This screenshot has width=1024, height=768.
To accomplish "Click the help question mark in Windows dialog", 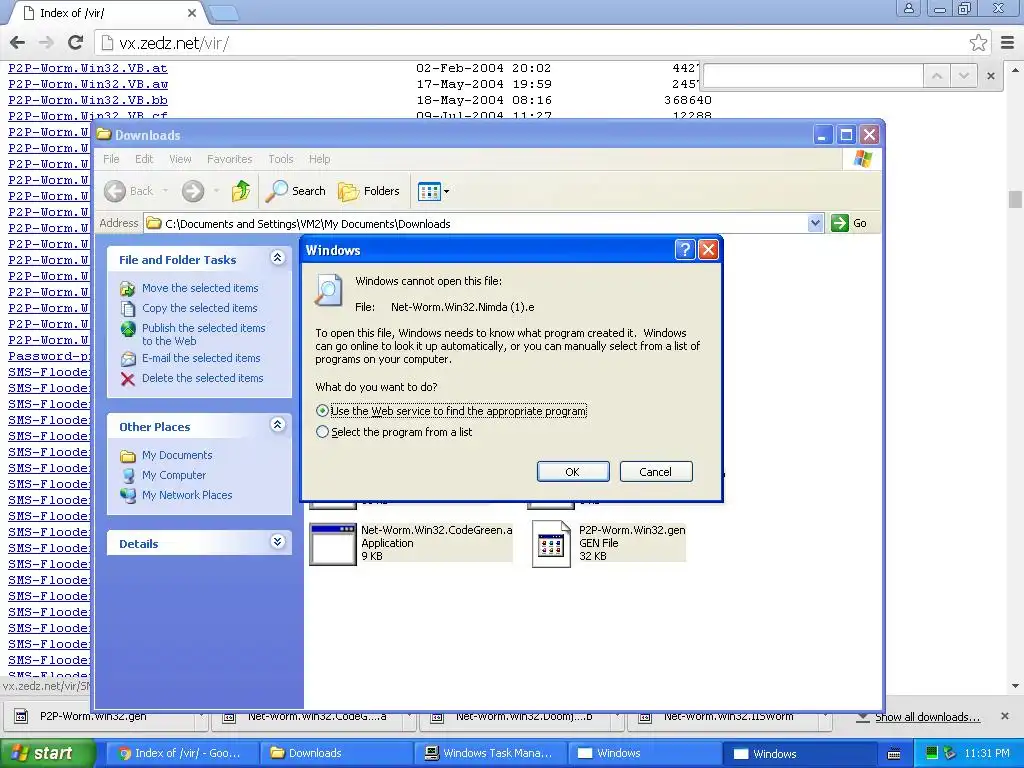I will point(684,249).
